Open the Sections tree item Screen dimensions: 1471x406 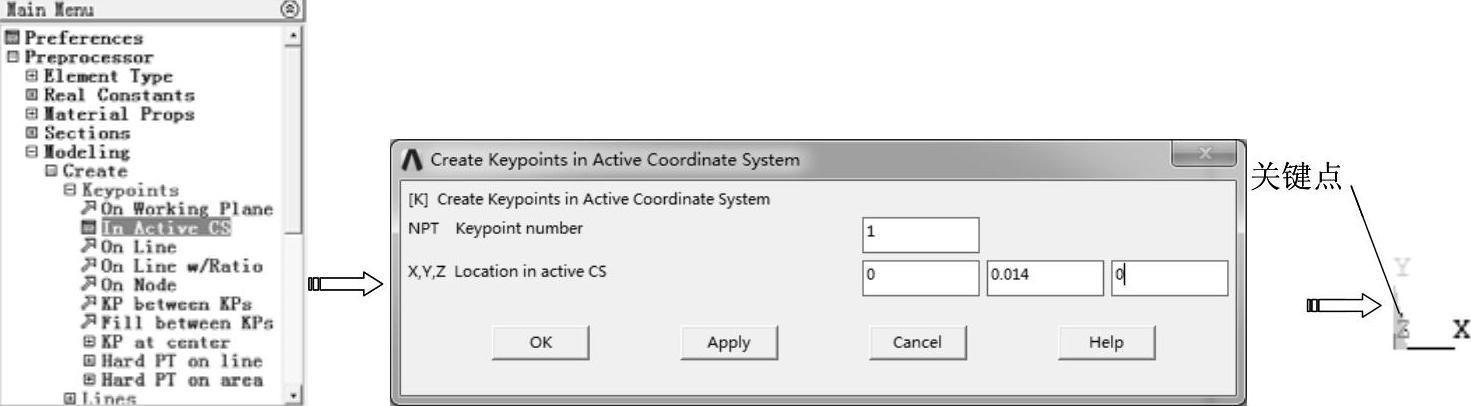click(87, 133)
